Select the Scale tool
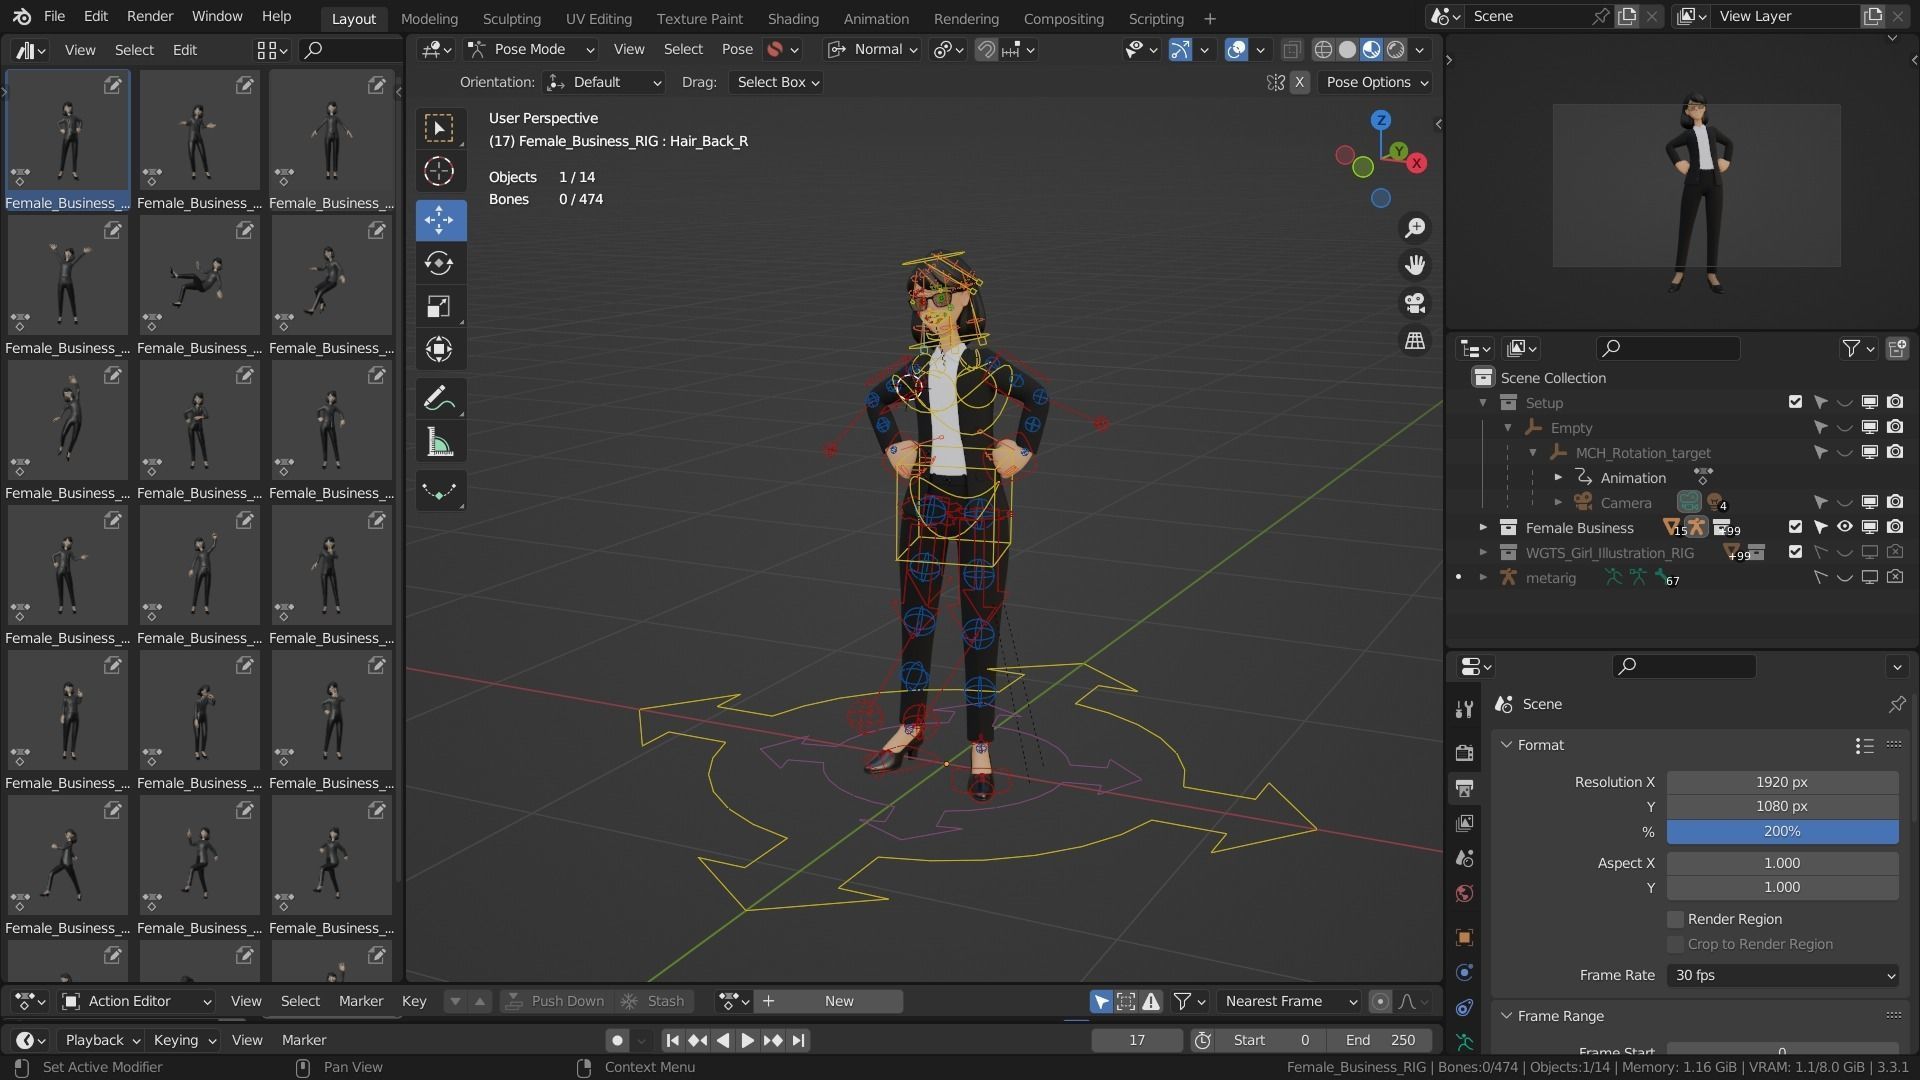 pos(439,307)
